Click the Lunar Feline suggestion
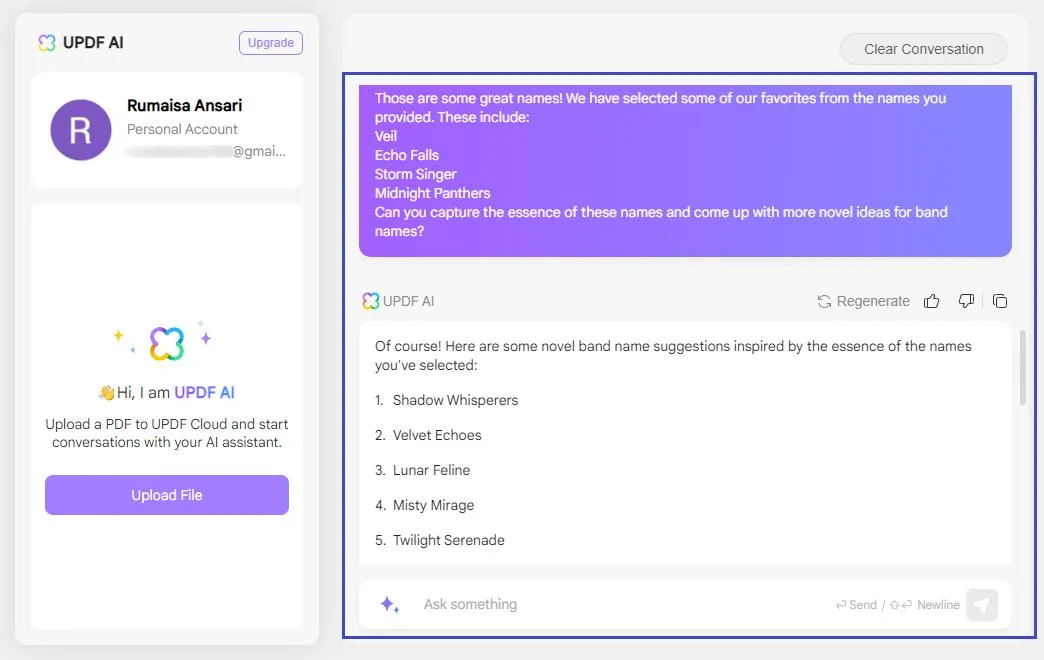 click(x=431, y=470)
